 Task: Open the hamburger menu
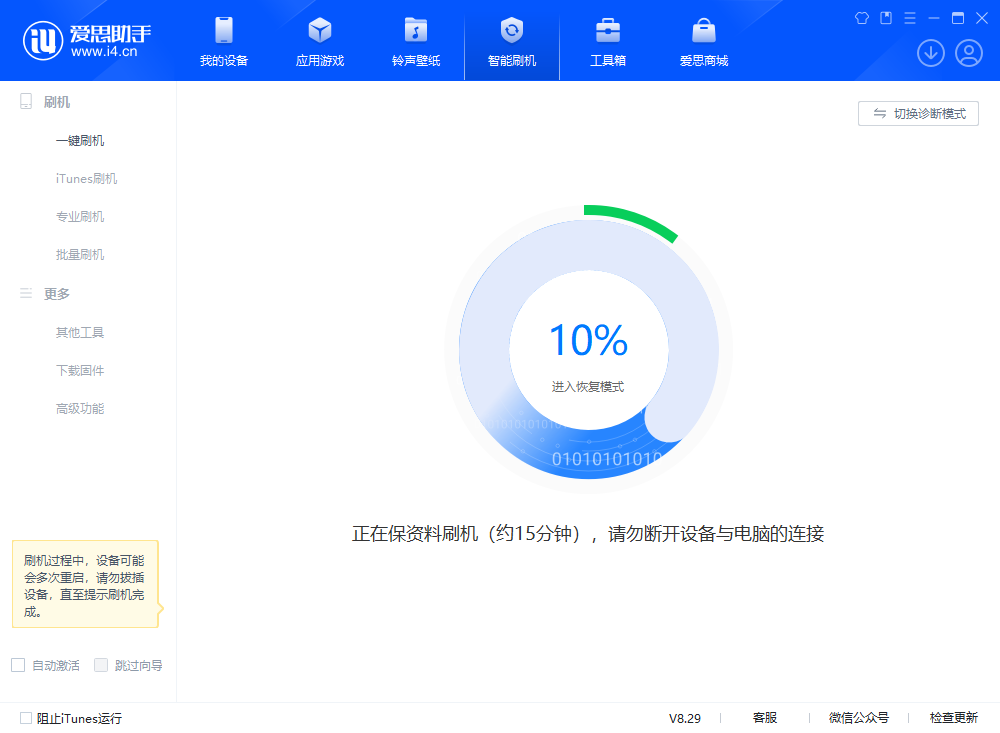click(x=908, y=17)
